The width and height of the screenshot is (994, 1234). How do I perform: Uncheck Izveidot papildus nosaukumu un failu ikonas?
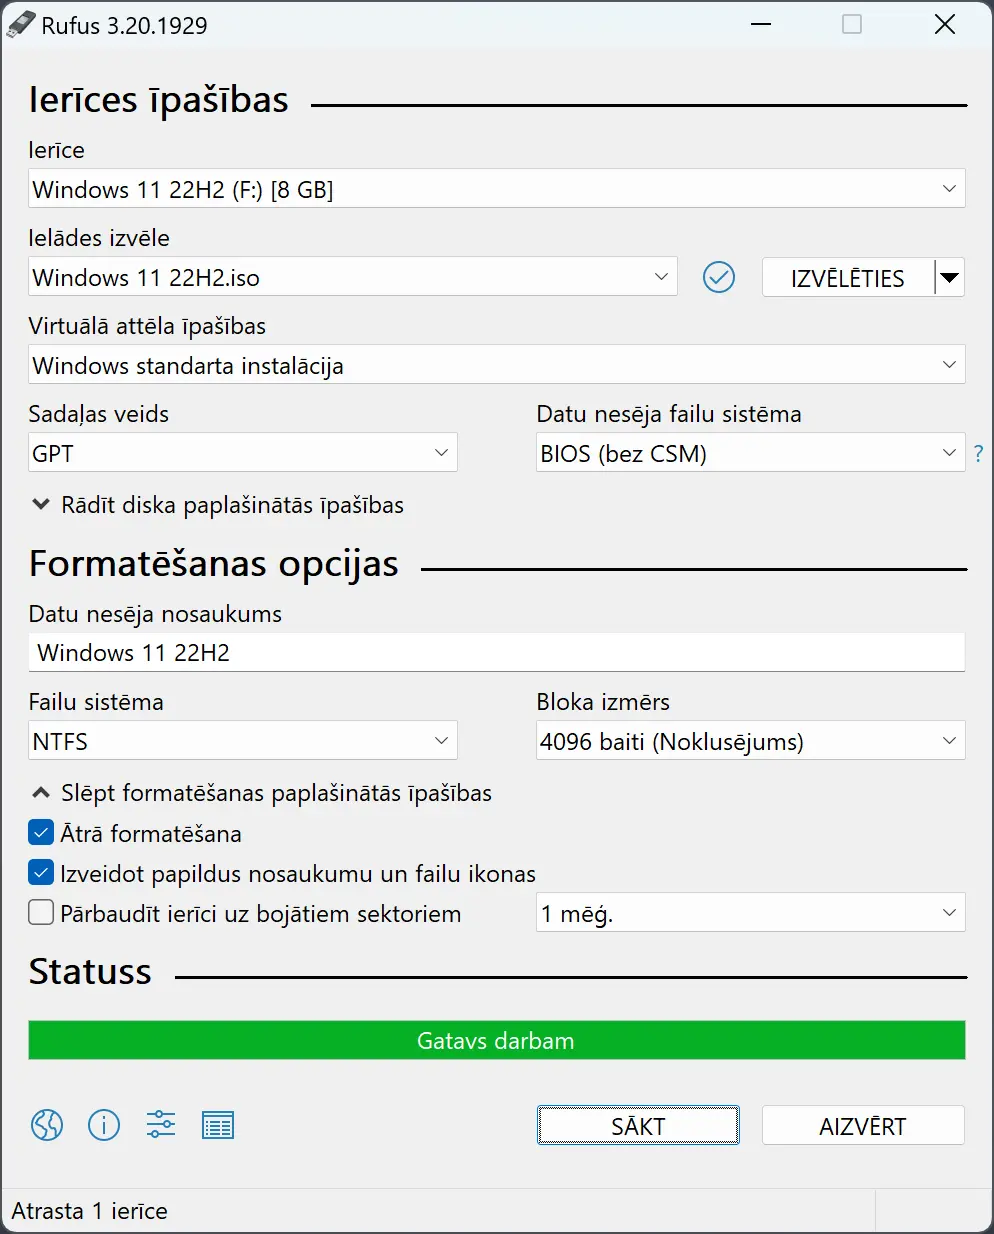[x=41, y=873]
